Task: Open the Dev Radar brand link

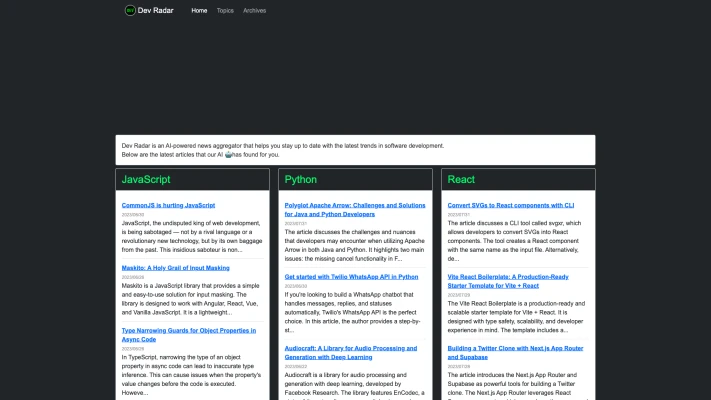Action: point(149,10)
